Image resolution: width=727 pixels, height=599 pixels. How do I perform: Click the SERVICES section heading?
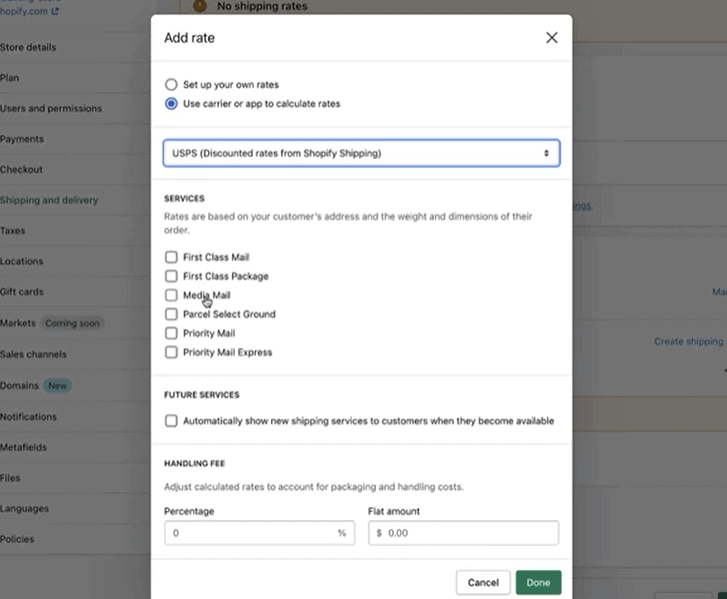pos(184,198)
